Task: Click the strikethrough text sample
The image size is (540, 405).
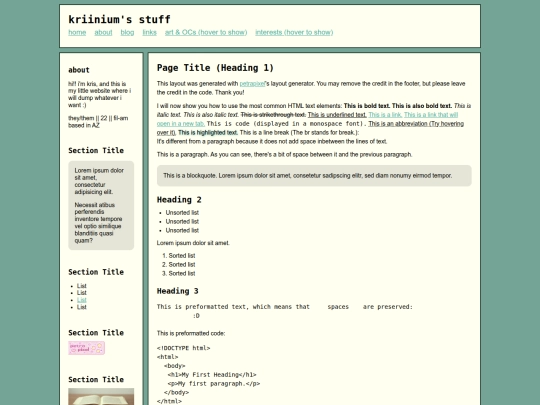Action: [x=273, y=115]
